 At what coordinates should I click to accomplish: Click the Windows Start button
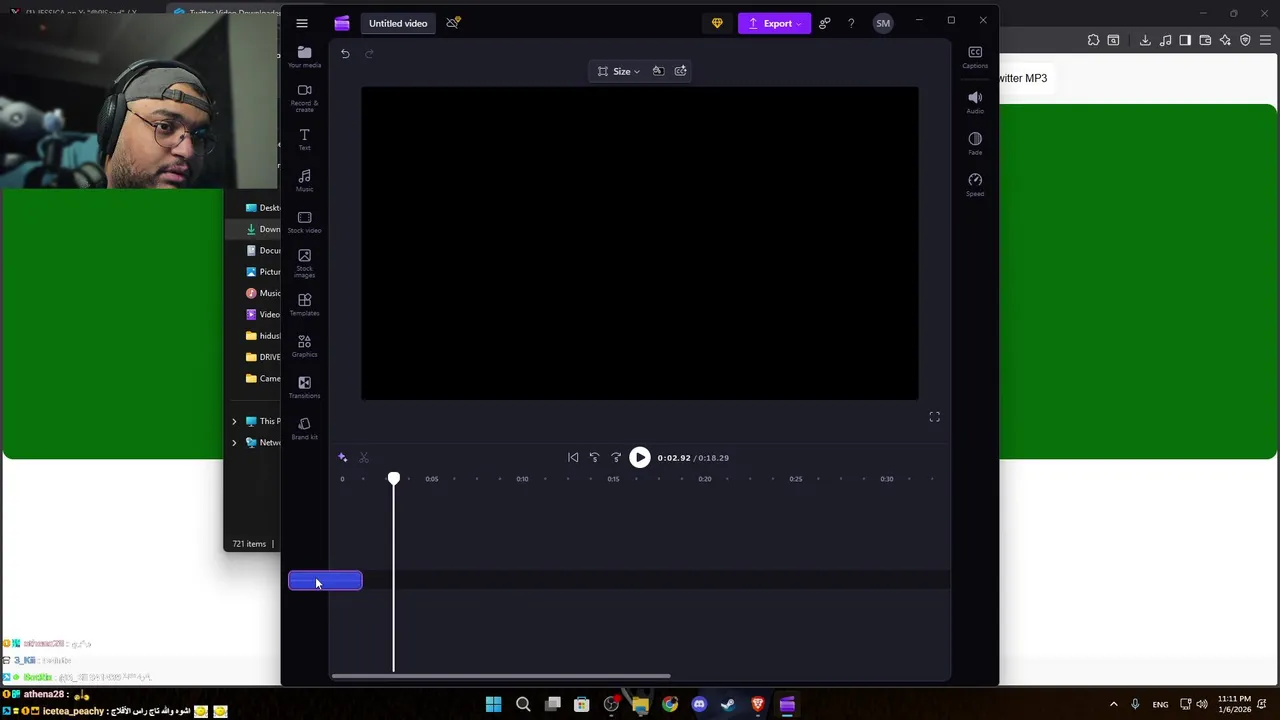[x=493, y=705]
